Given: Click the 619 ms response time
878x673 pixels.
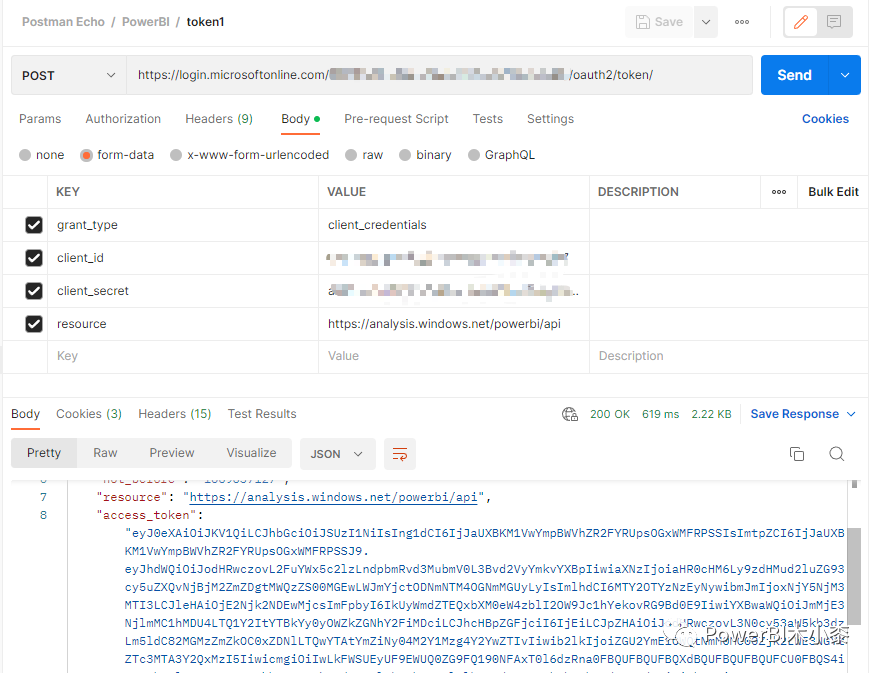Looking at the screenshot, I should pos(660,414).
